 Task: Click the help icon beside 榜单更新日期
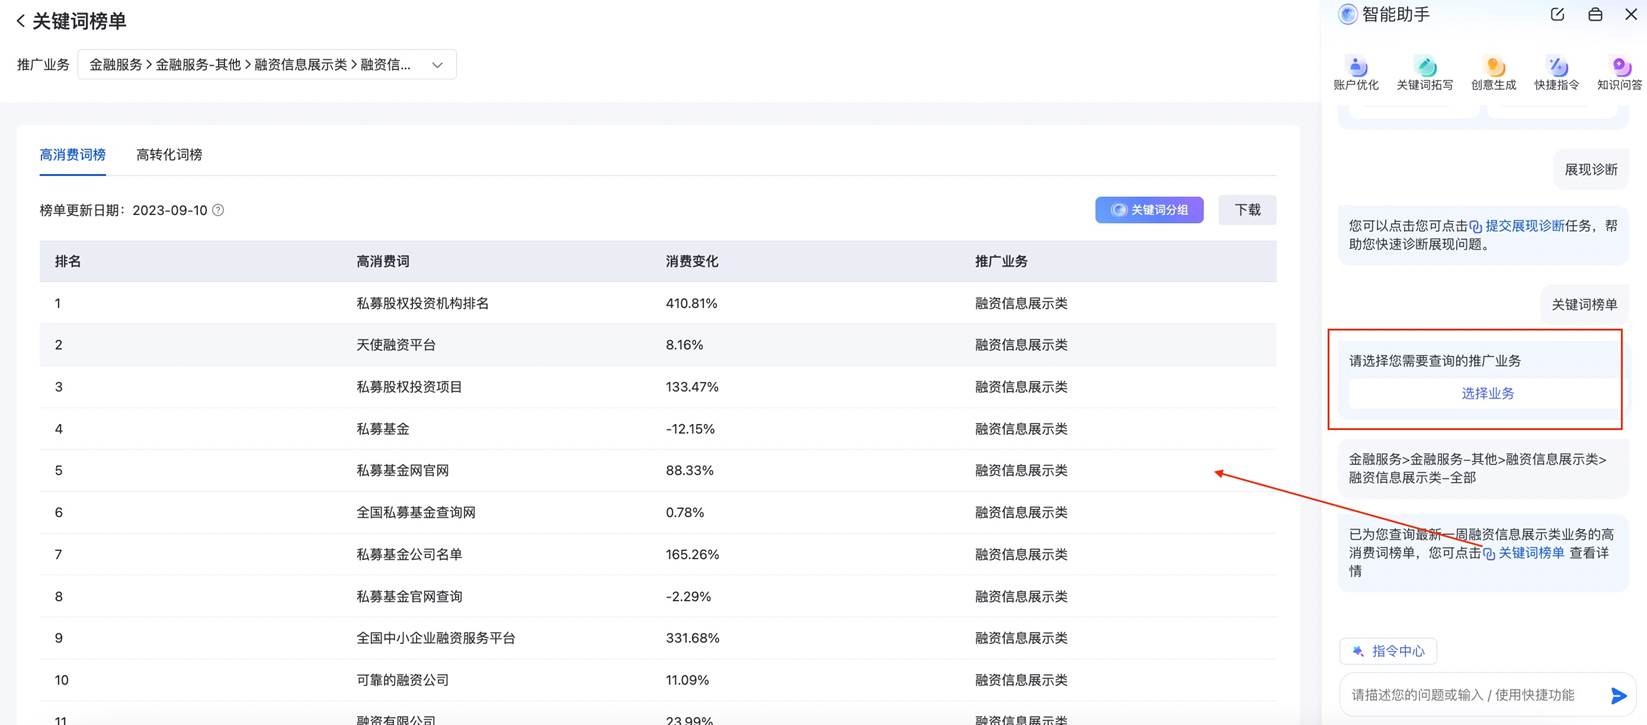click(218, 210)
